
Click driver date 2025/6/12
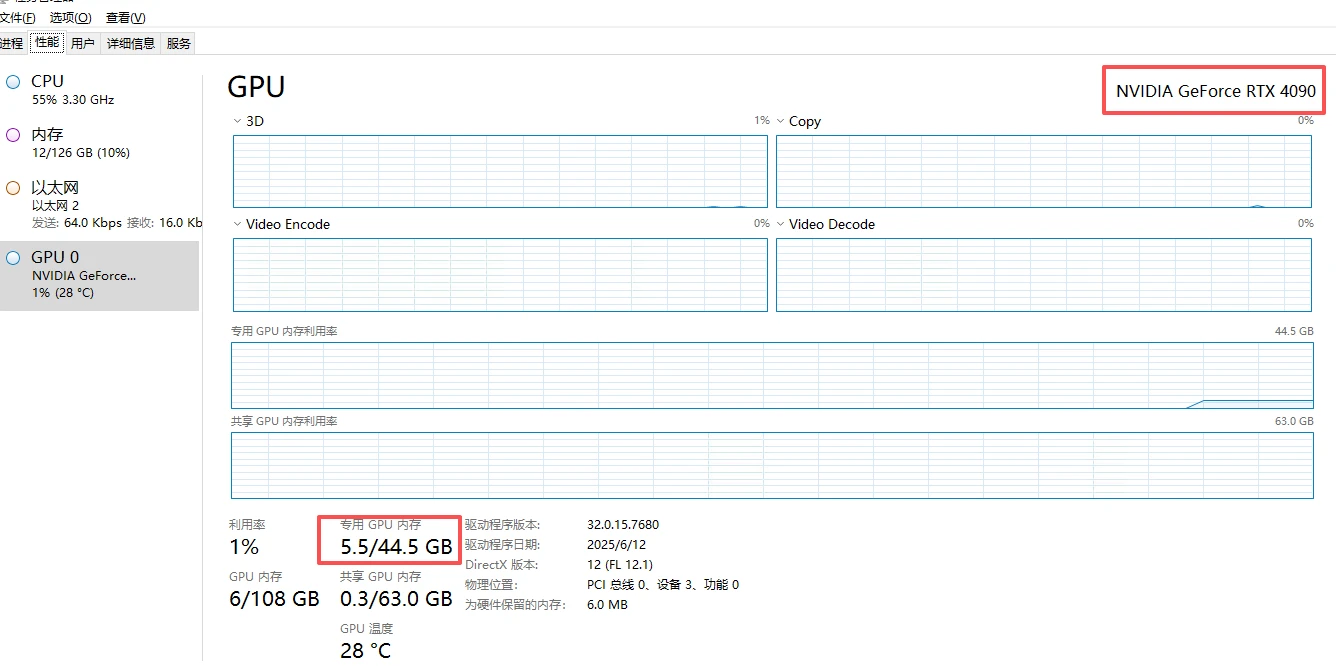617,545
